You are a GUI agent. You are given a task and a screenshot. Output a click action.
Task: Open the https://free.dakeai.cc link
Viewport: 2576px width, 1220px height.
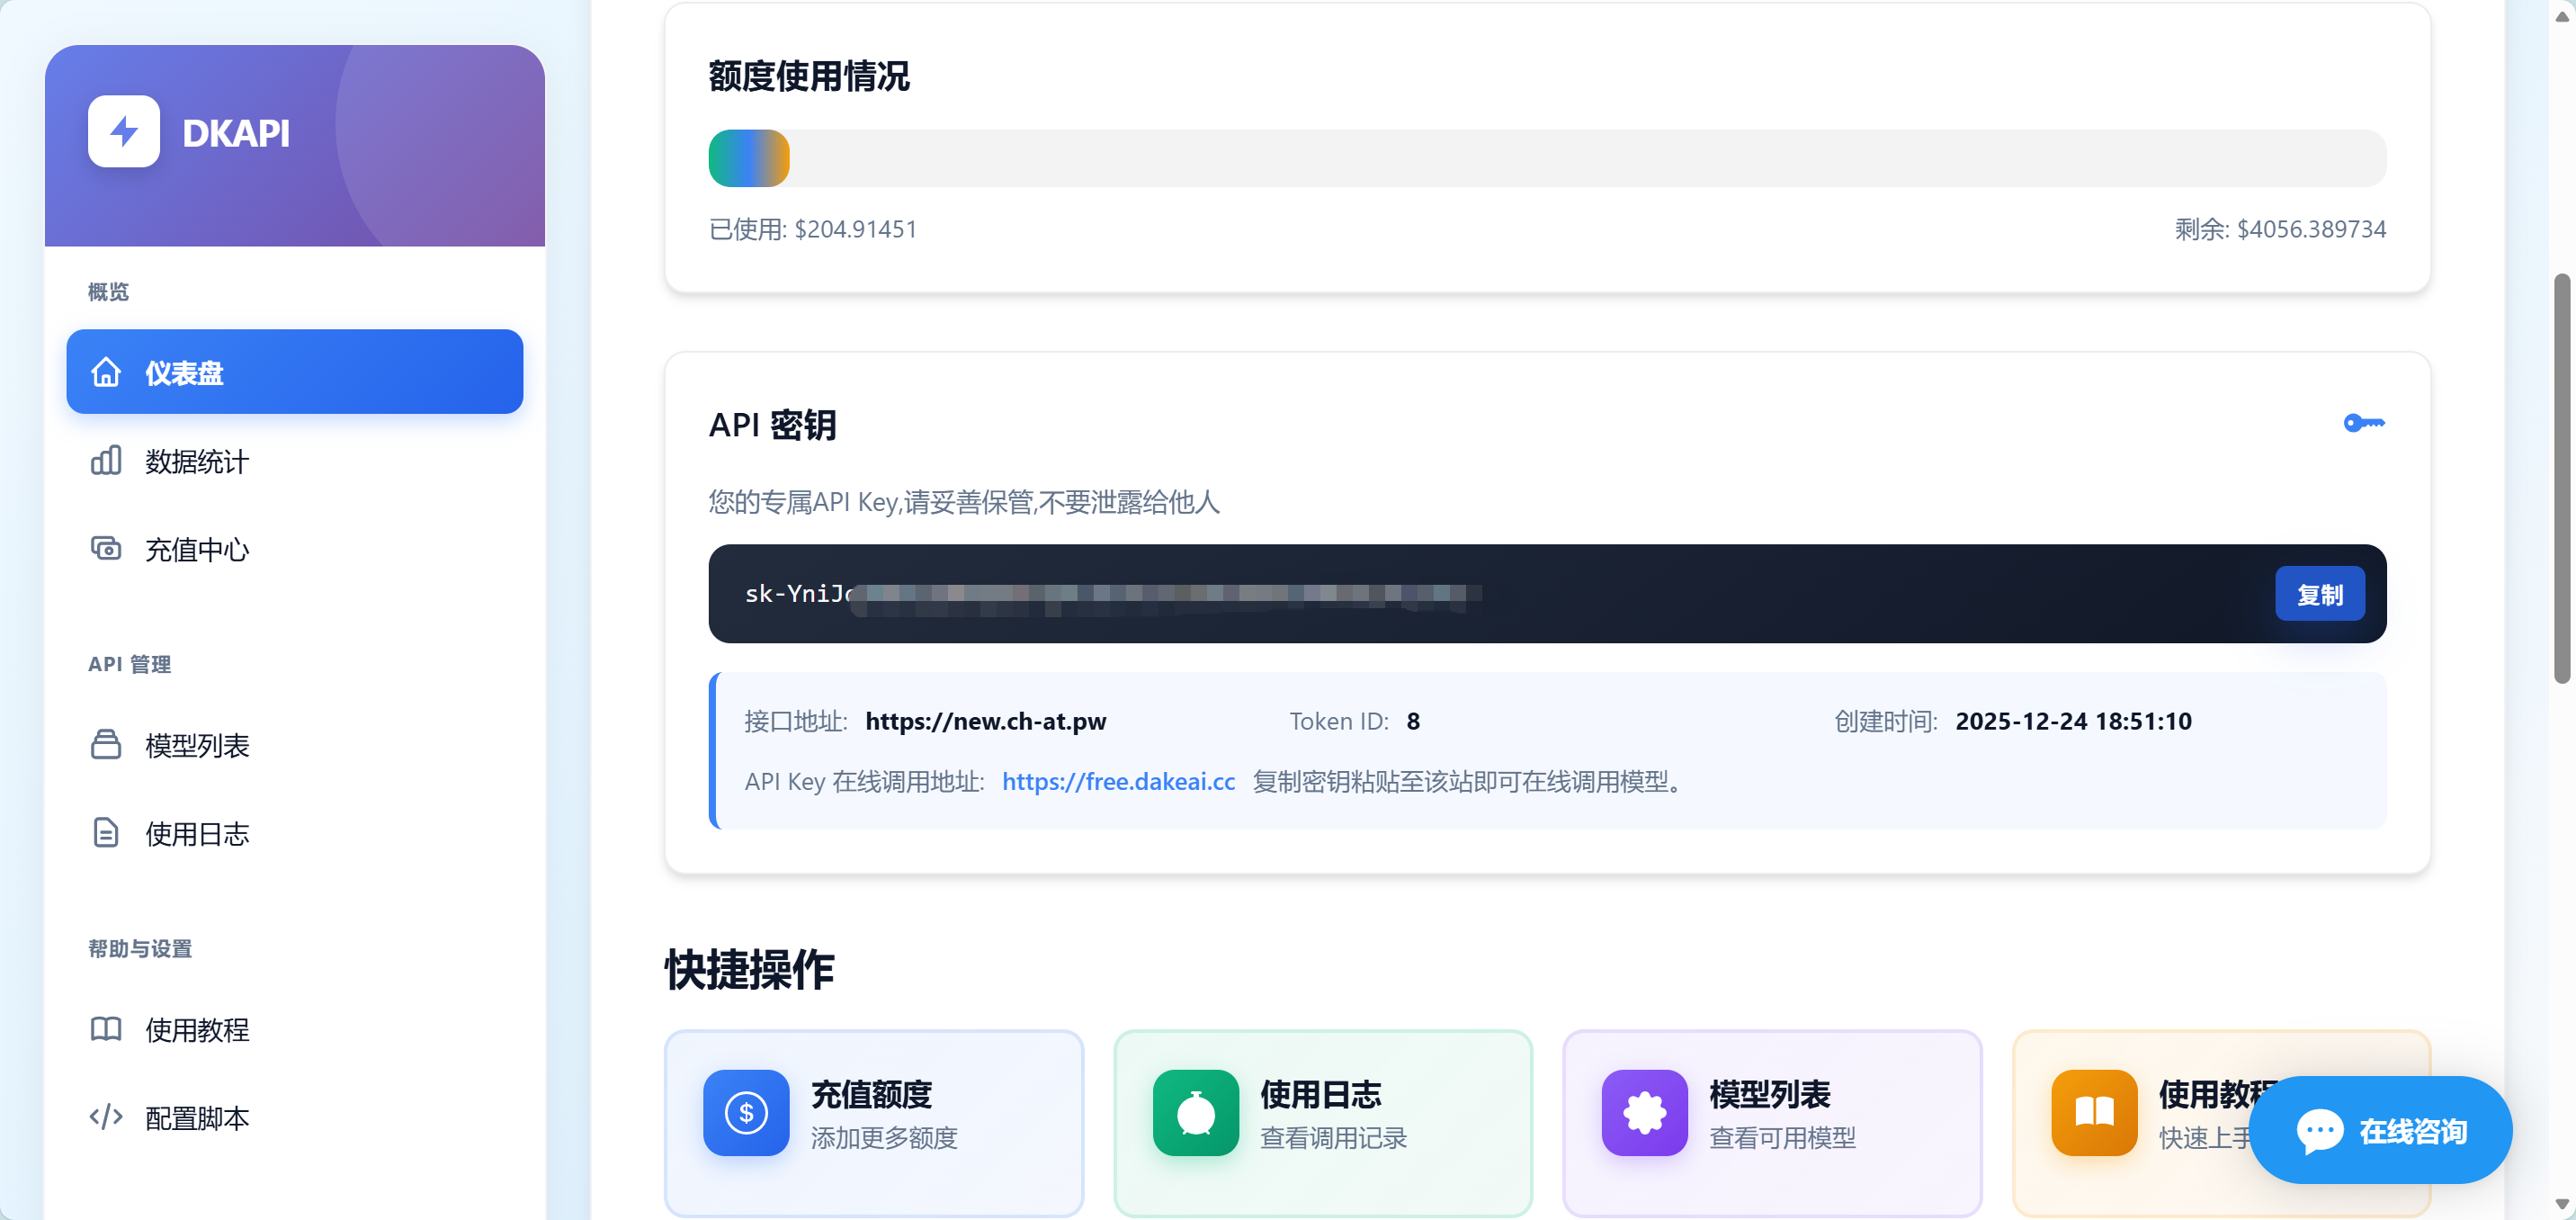click(1117, 781)
